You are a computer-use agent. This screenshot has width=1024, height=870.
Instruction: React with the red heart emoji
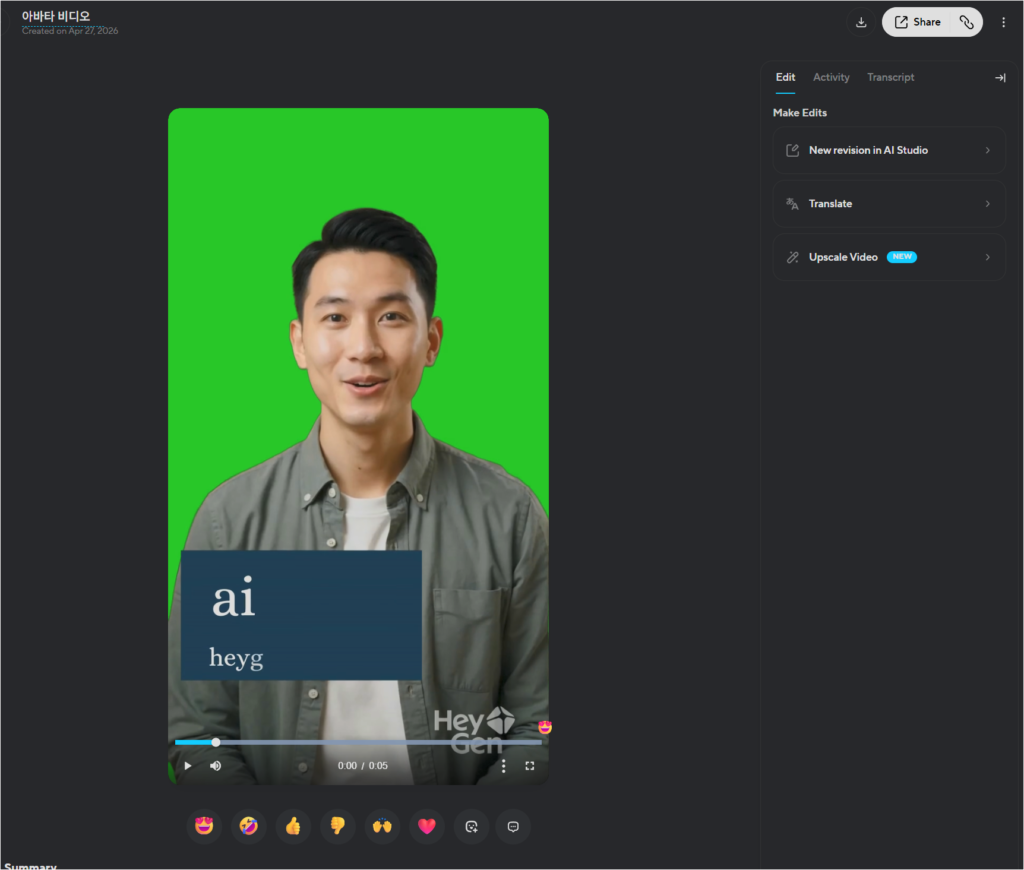(x=427, y=826)
